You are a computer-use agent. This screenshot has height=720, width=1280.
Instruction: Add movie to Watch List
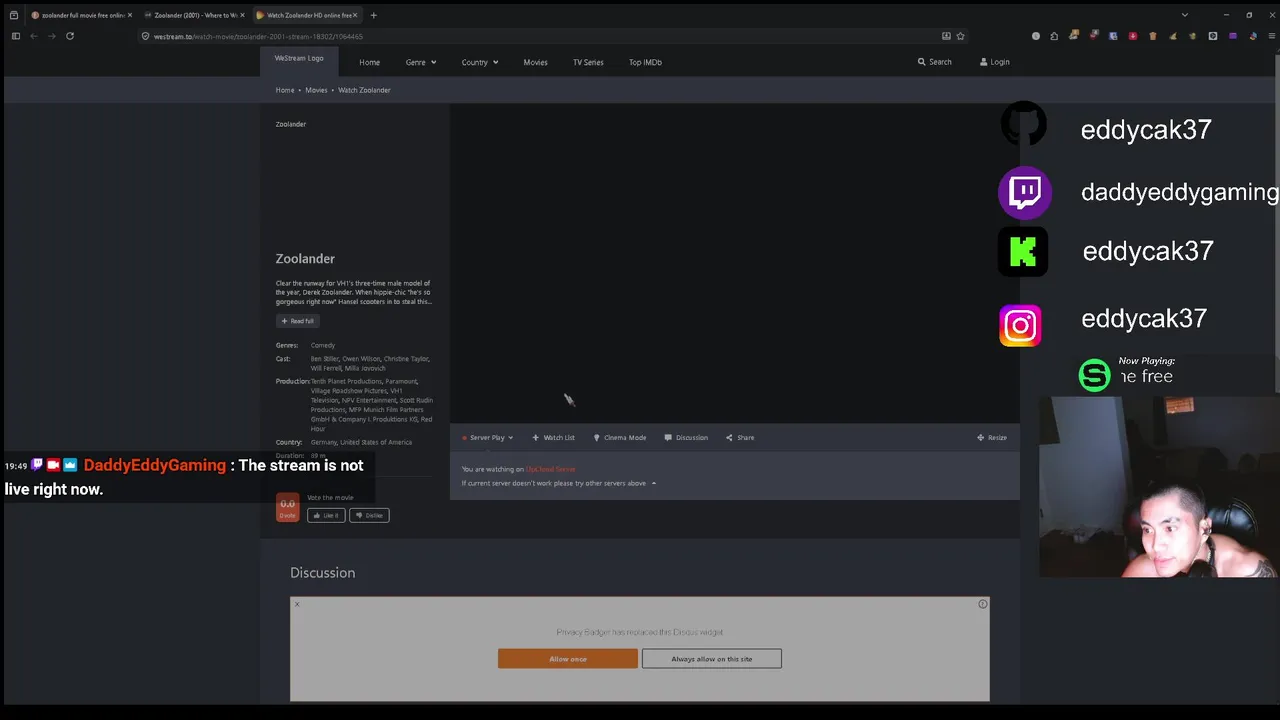coord(553,437)
